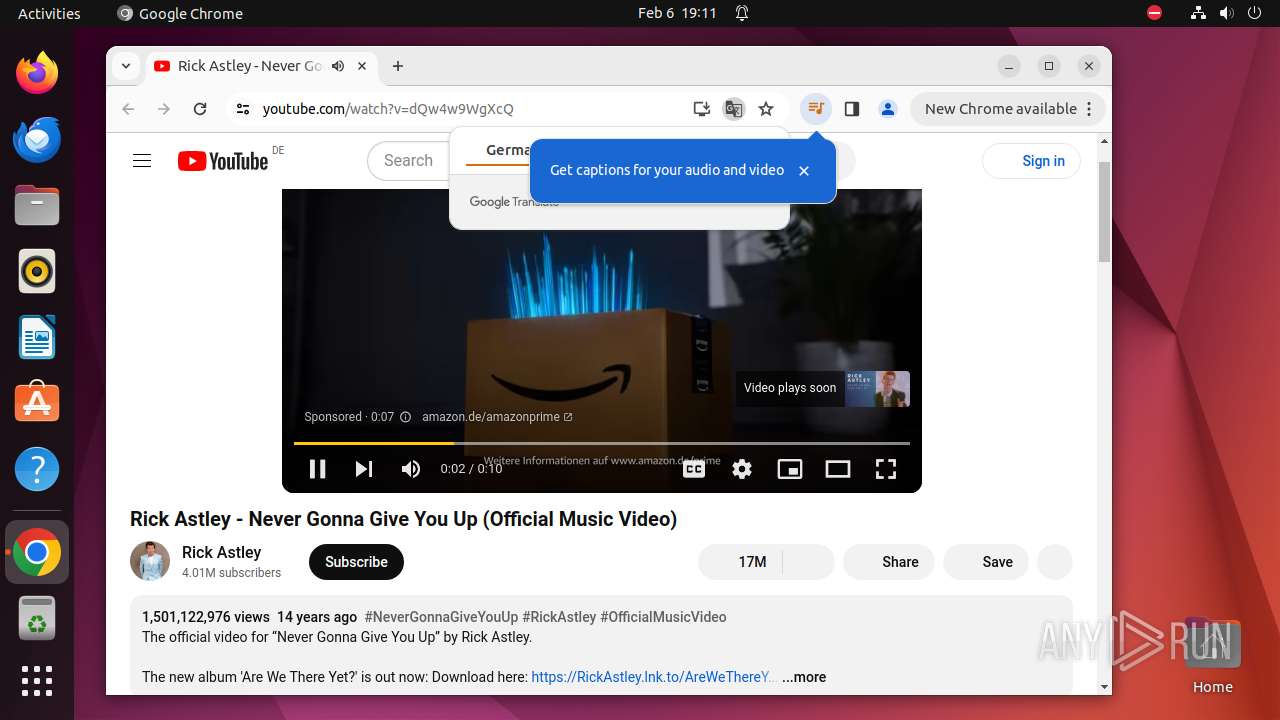Open the Help app in dock
1280x720 pixels.
click(x=37, y=469)
